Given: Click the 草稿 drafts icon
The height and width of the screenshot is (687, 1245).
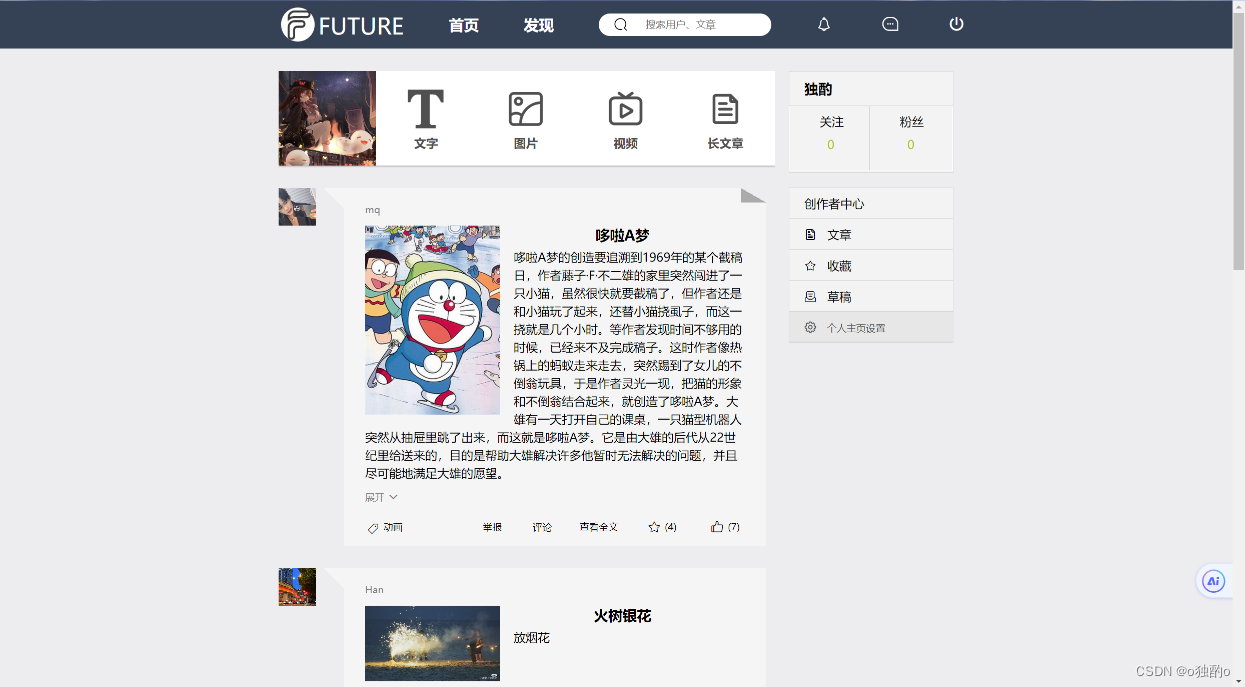Looking at the screenshot, I should coord(810,297).
